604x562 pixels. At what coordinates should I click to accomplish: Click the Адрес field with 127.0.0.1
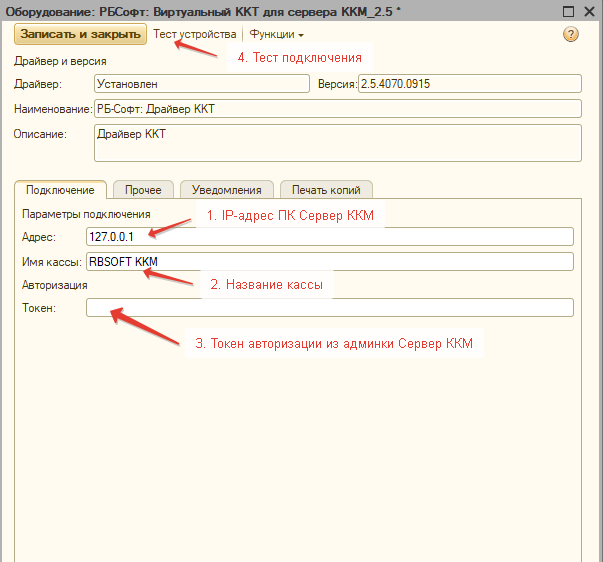pos(330,237)
